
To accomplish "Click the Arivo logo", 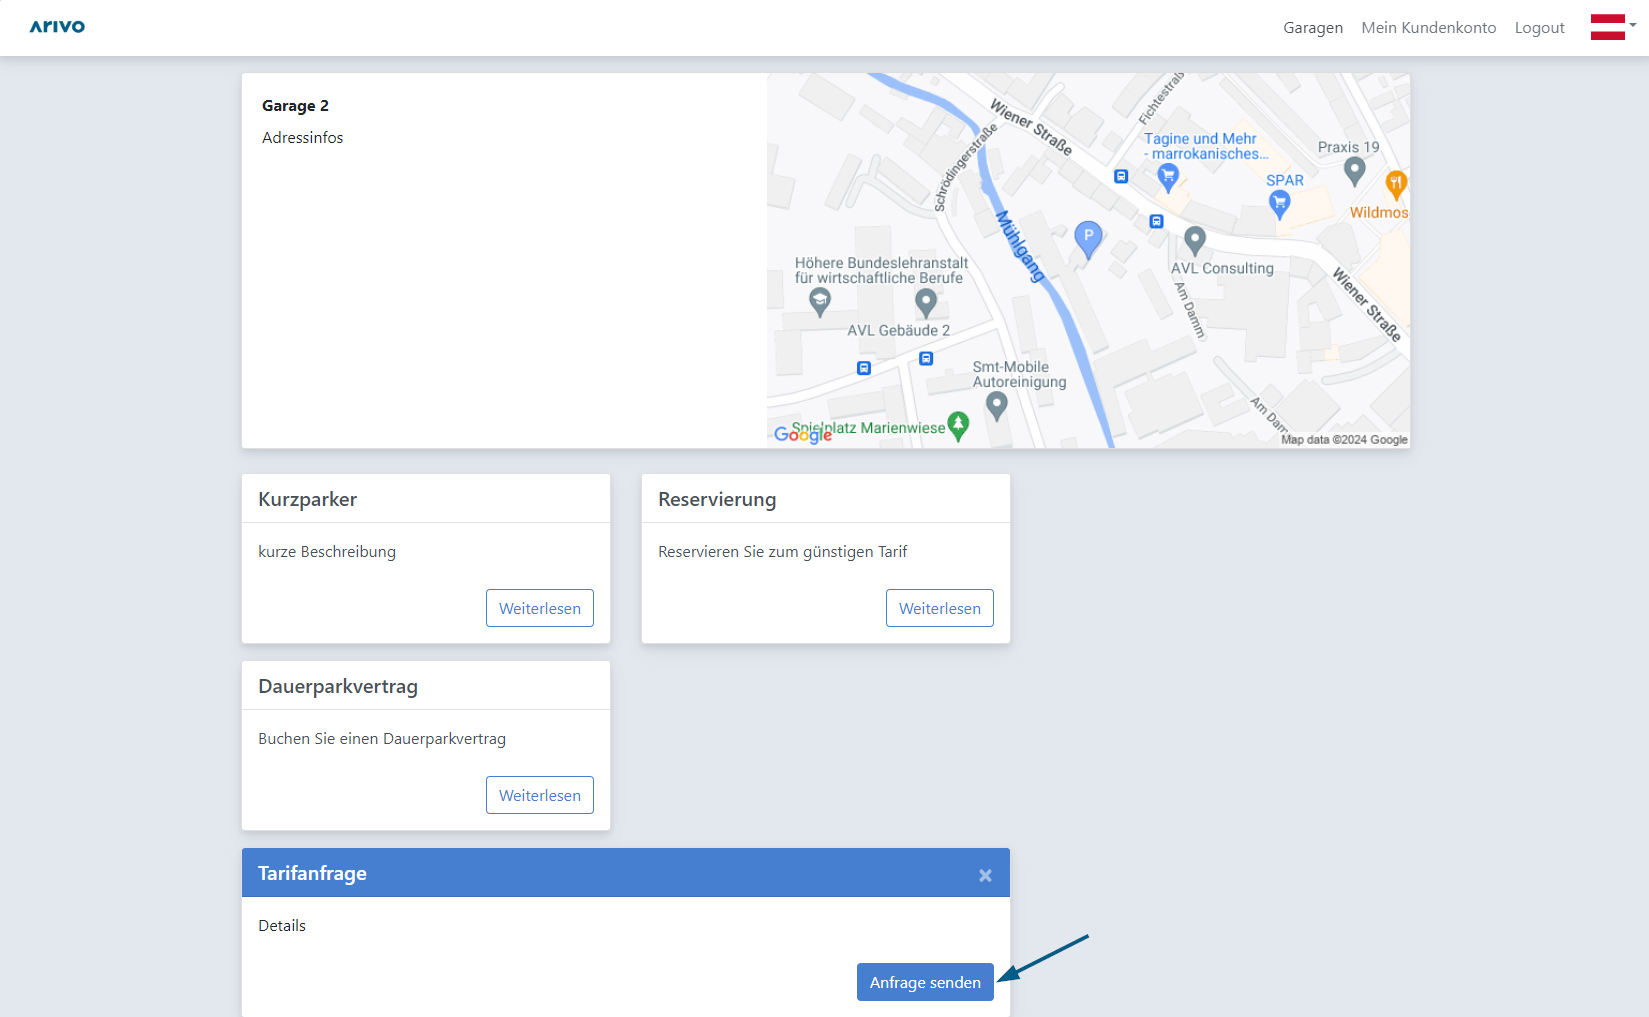I will [57, 27].
